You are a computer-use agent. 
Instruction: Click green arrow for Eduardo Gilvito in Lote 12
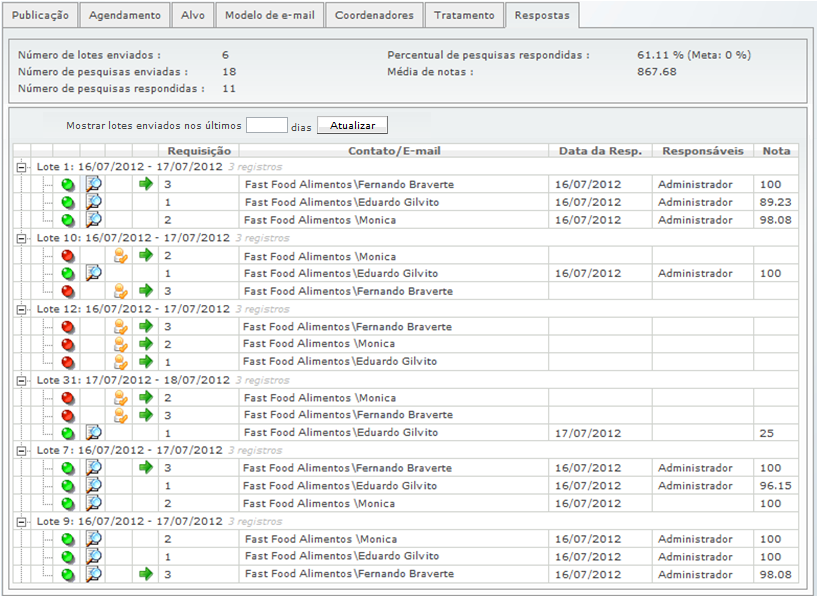tap(145, 362)
